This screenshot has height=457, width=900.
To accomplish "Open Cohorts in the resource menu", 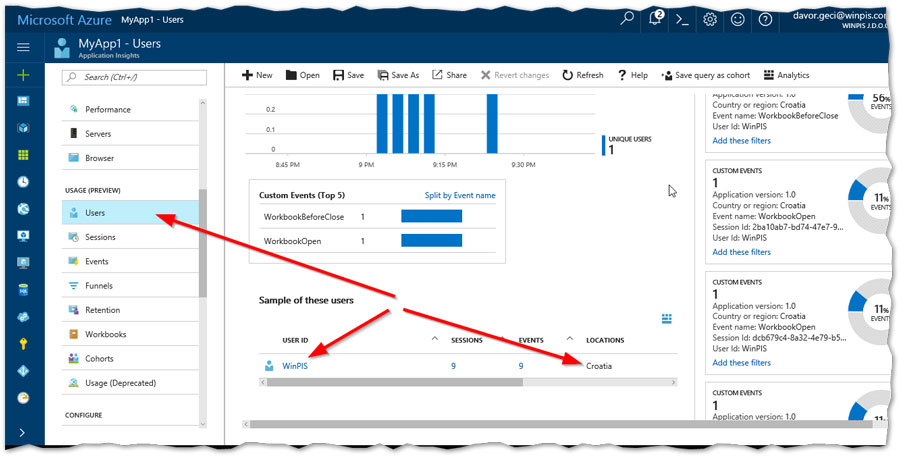I will point(130,358).
